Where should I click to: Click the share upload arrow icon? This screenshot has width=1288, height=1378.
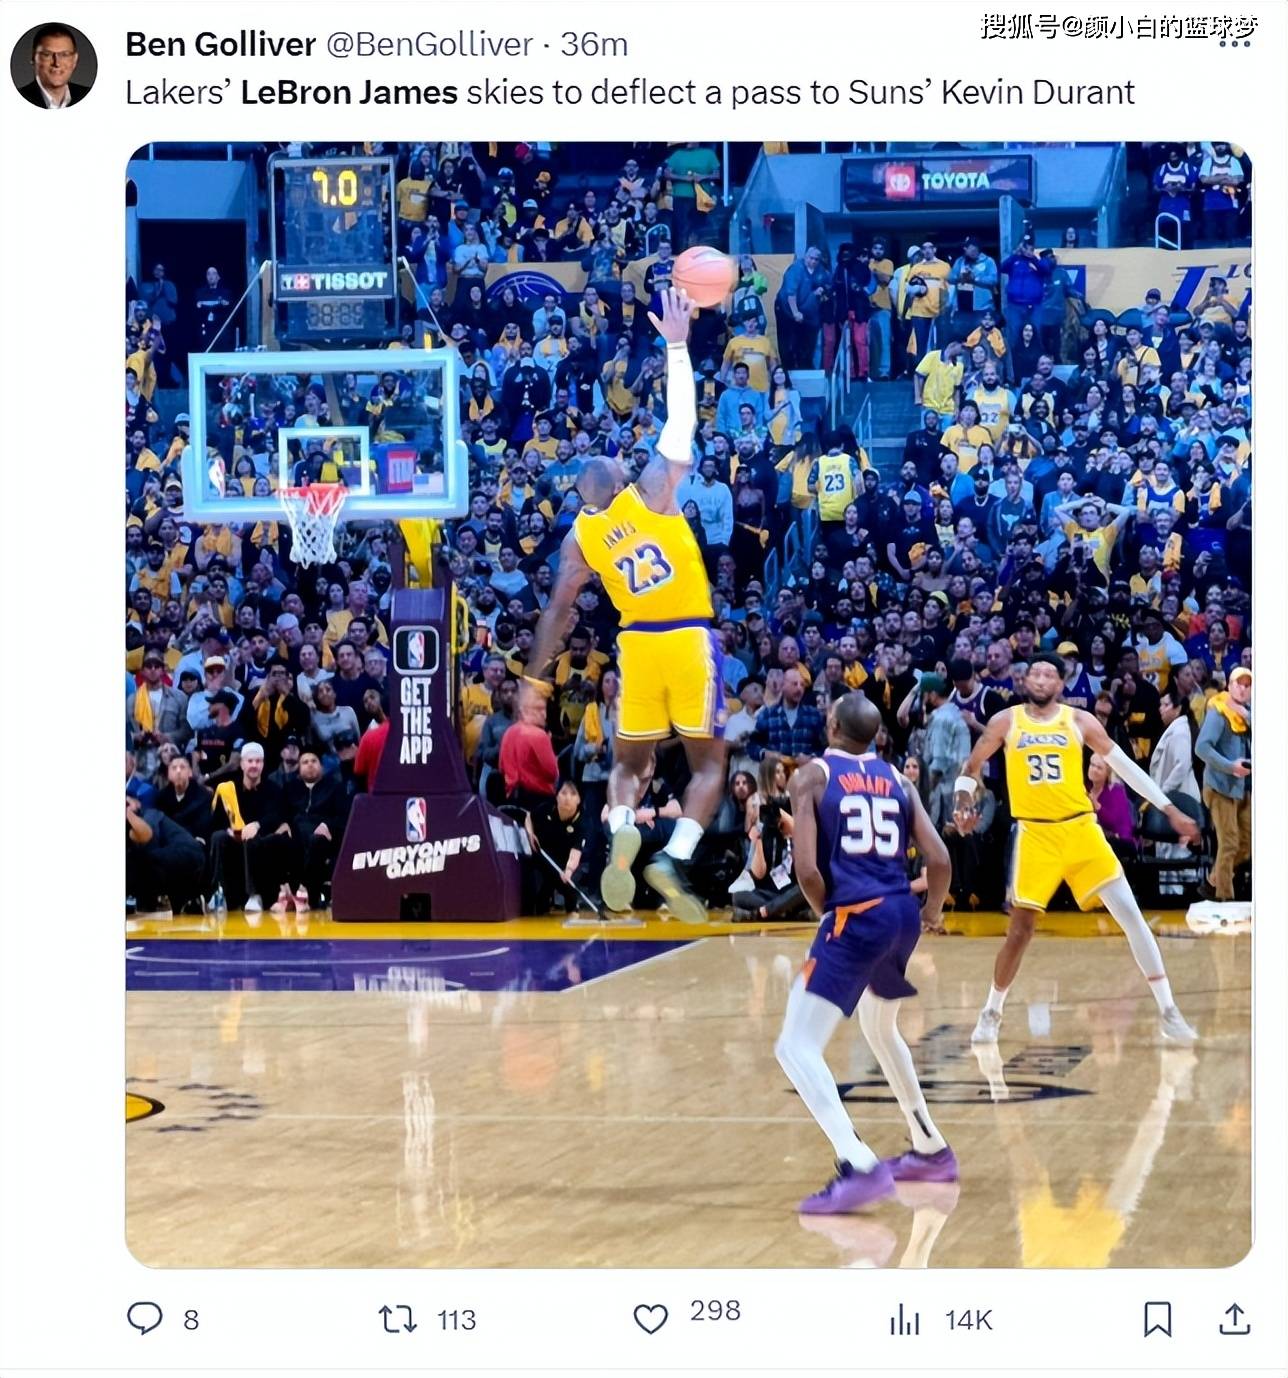click(1235, 1319)
